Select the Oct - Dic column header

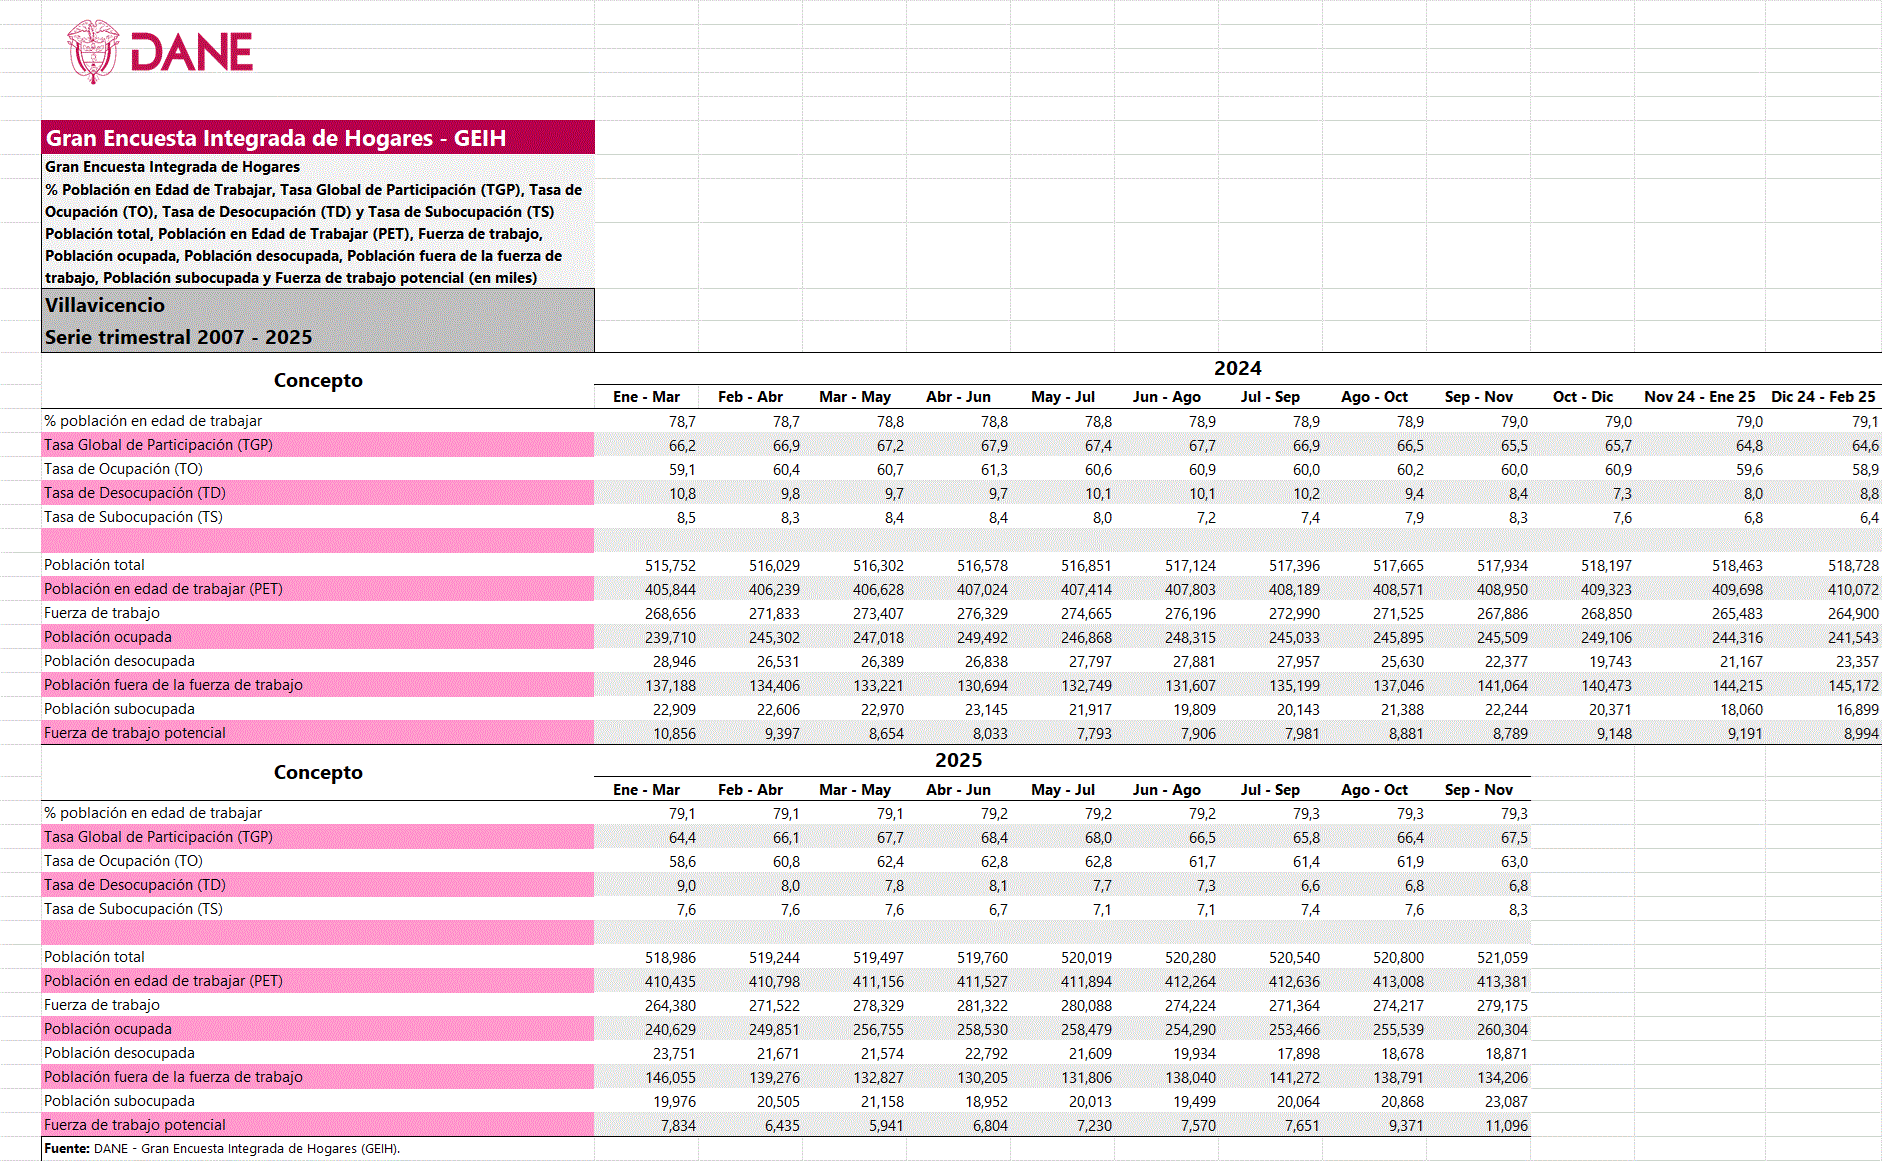pyautogui.click(x=1582, y=397)
